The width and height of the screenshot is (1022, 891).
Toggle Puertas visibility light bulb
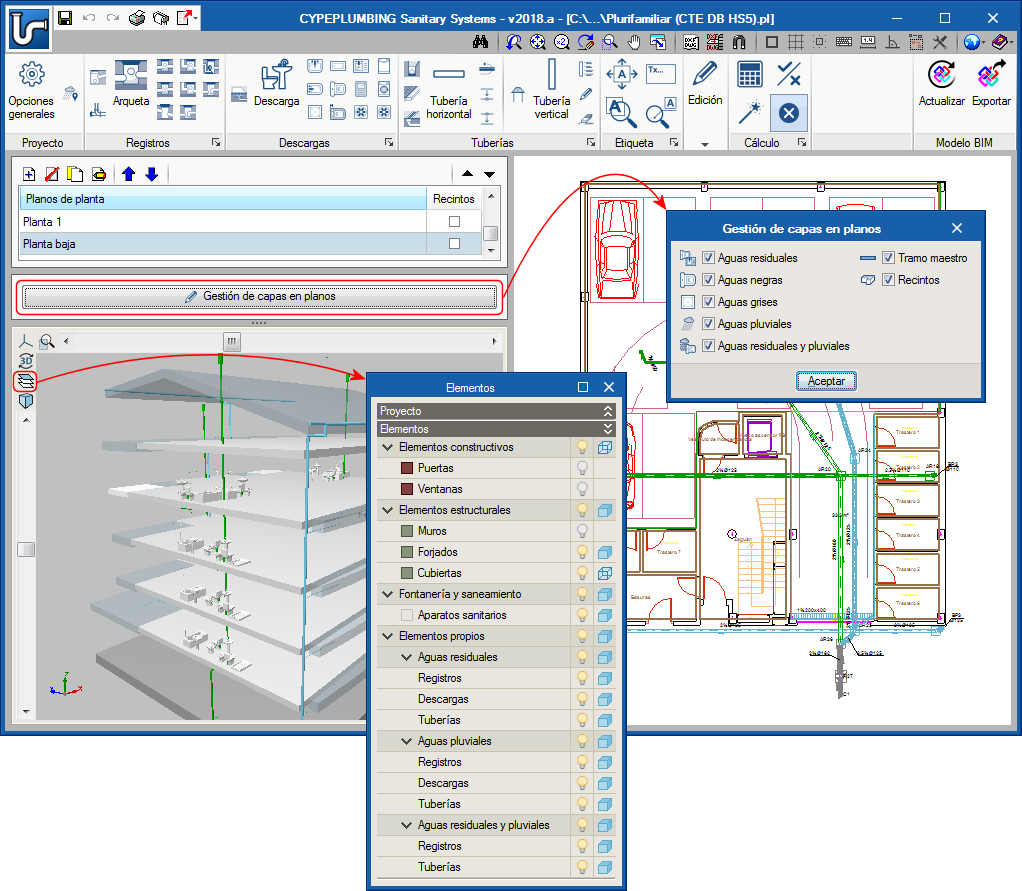tap(582, 468)
